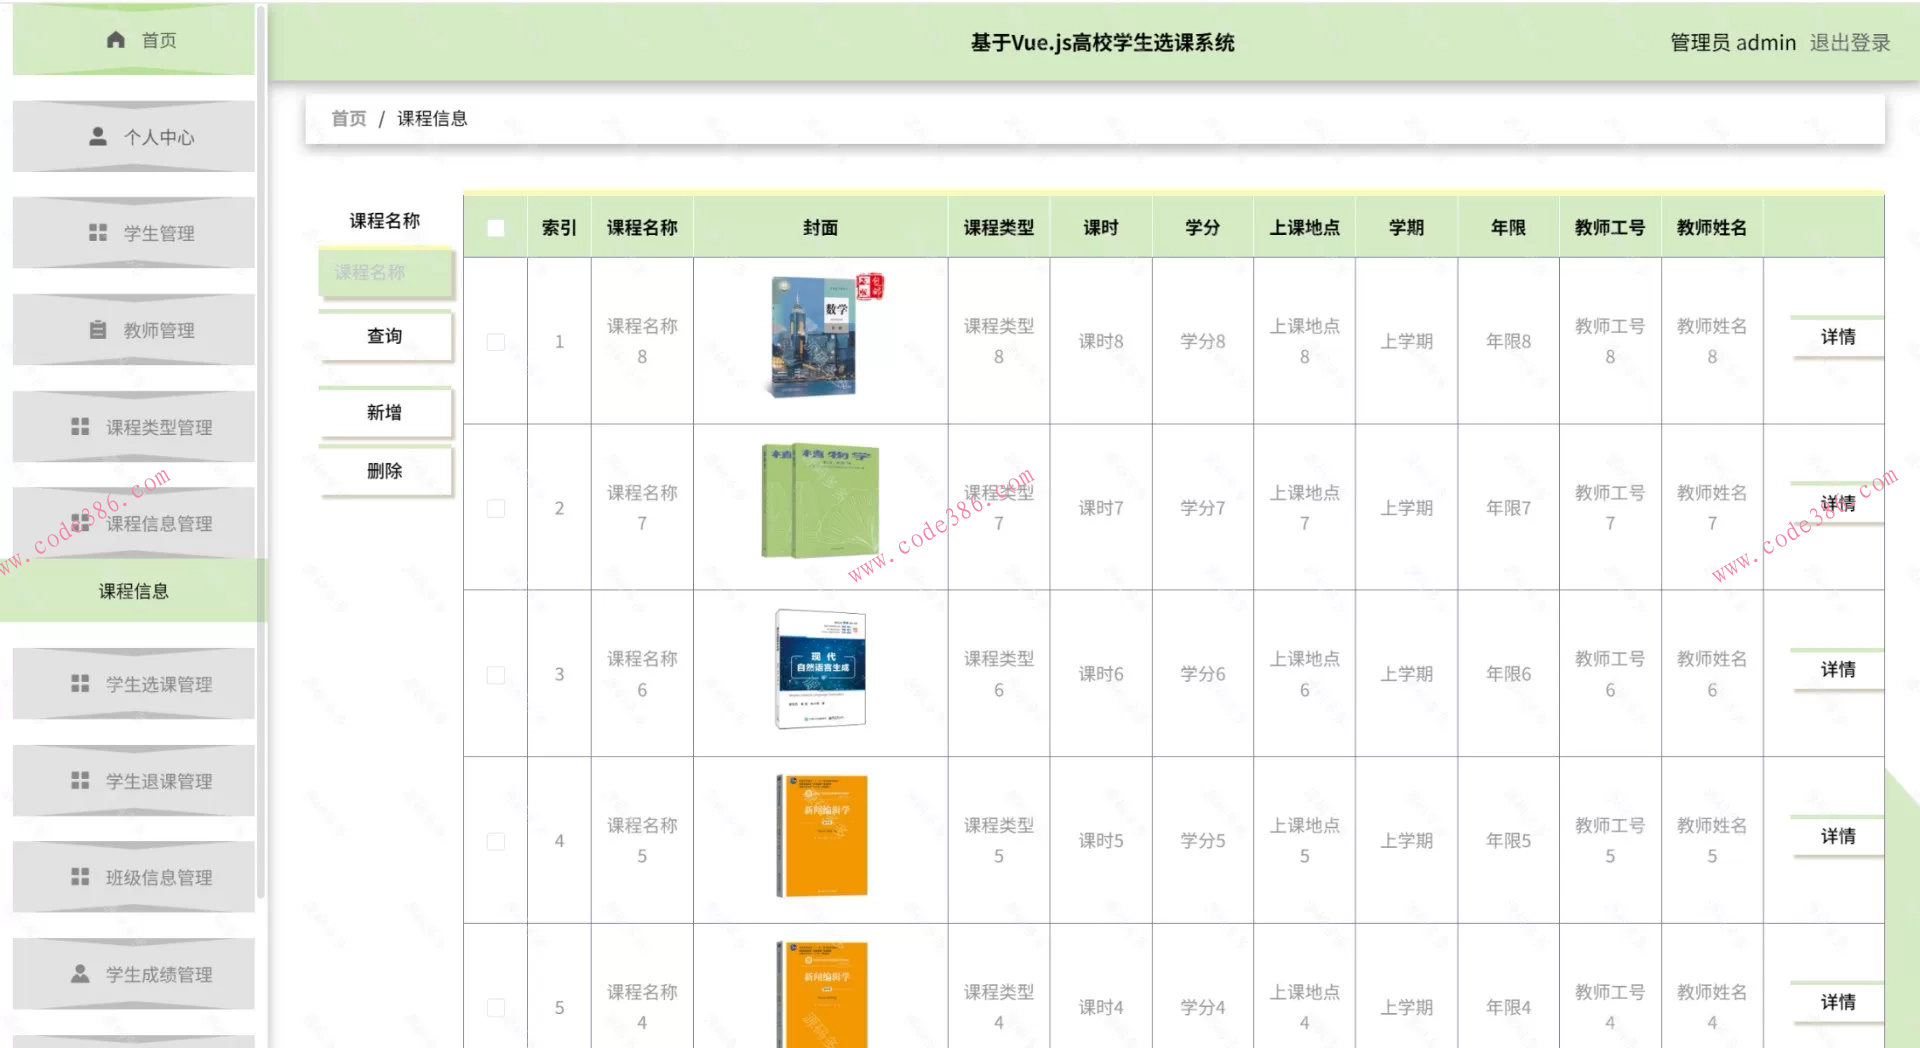Check the checkbox for 课程名称7 row
1920x1048 pixels.
(x=495, y=508)
